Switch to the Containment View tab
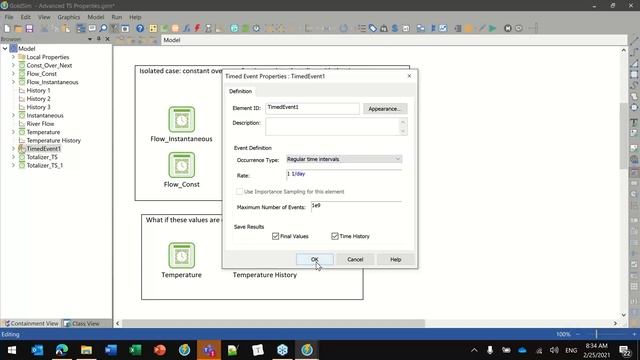The width and height of the screenshot is (640, 360). click(31, 323)
